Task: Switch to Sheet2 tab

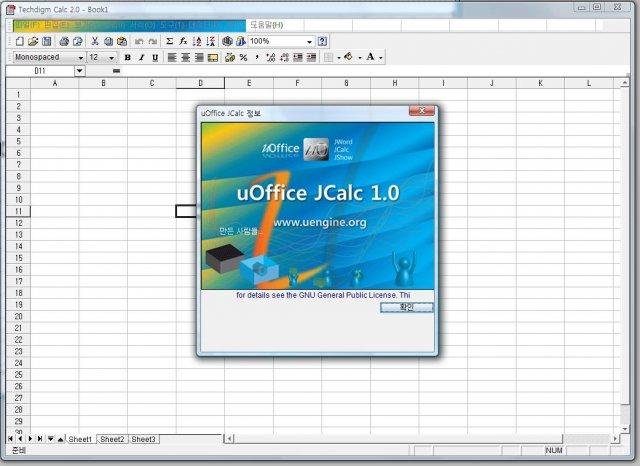Action: click(x=112, y=439)
